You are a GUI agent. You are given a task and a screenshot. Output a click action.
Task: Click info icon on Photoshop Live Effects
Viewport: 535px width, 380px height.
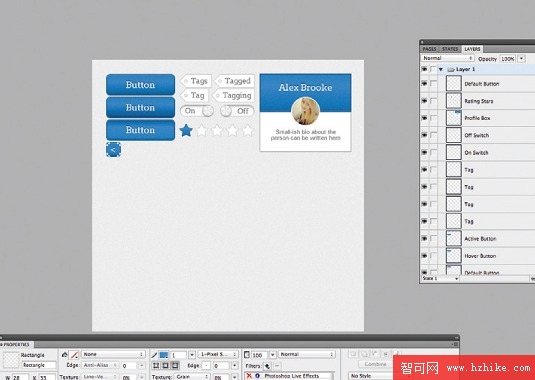[258, 376]
